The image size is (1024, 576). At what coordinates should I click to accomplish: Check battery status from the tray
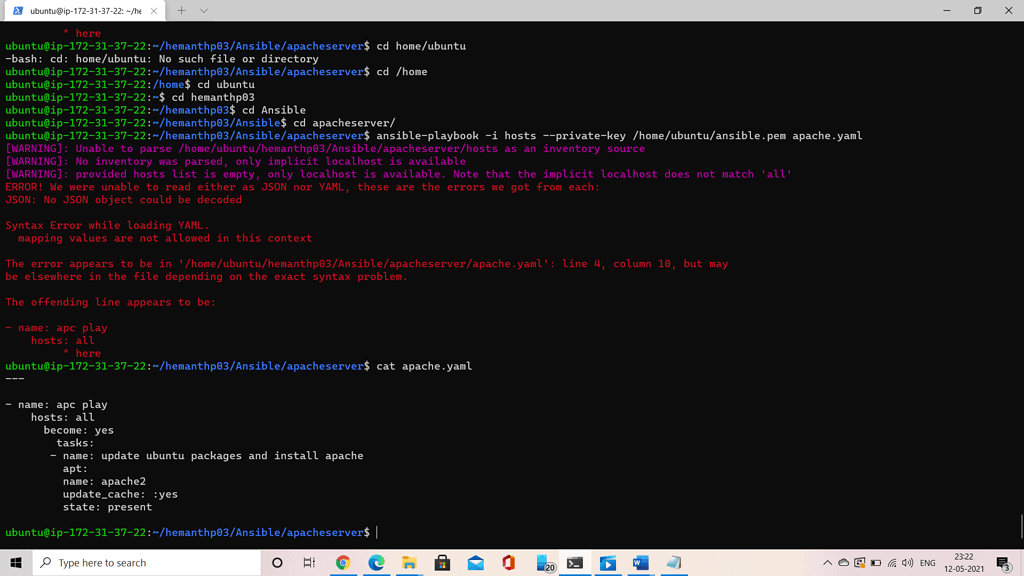click(875, 564)
